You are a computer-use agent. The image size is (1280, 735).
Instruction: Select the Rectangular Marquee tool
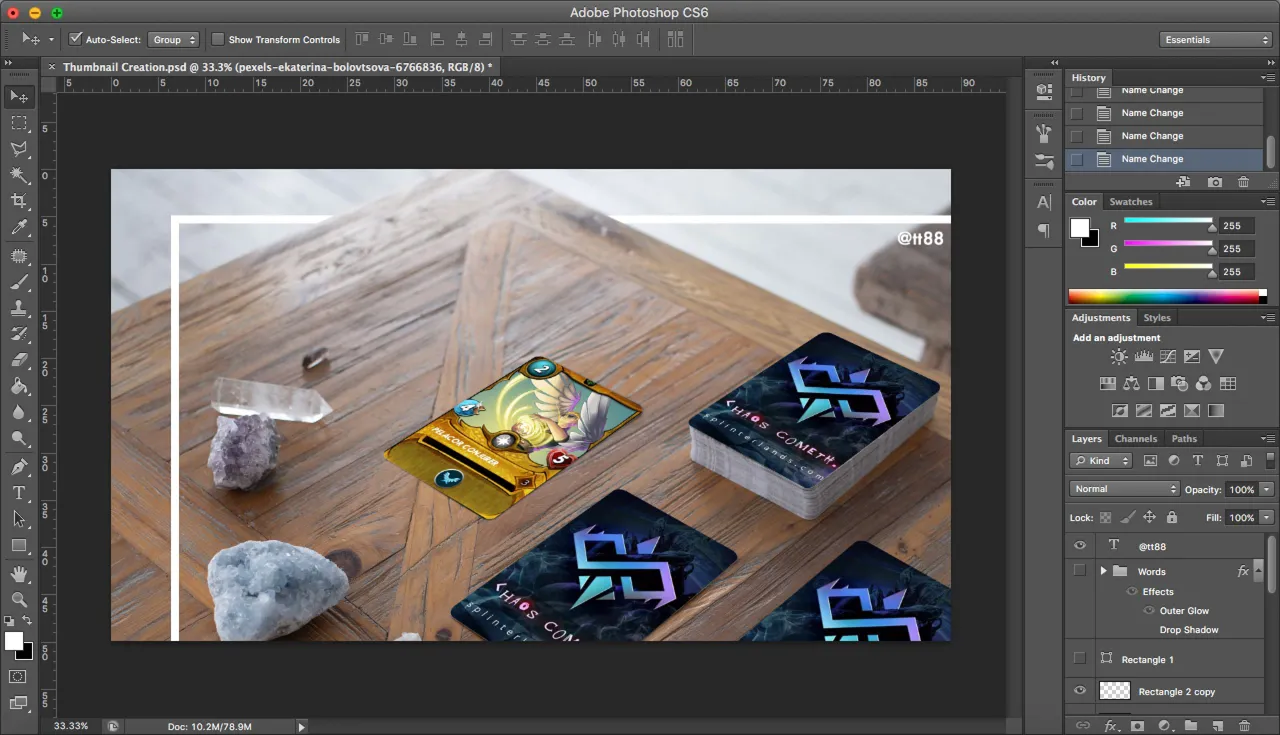[19, 123]
